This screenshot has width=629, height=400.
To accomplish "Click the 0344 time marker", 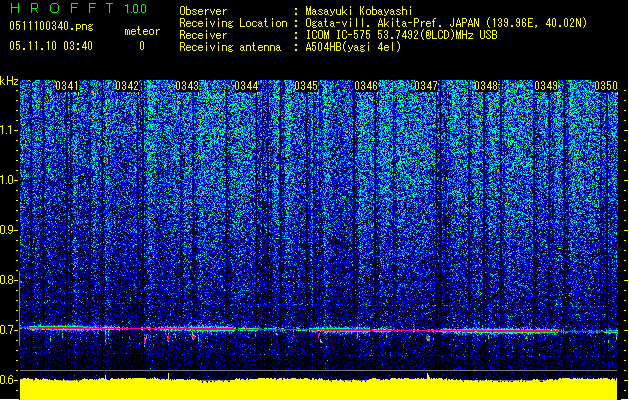I will click(246, 86).
